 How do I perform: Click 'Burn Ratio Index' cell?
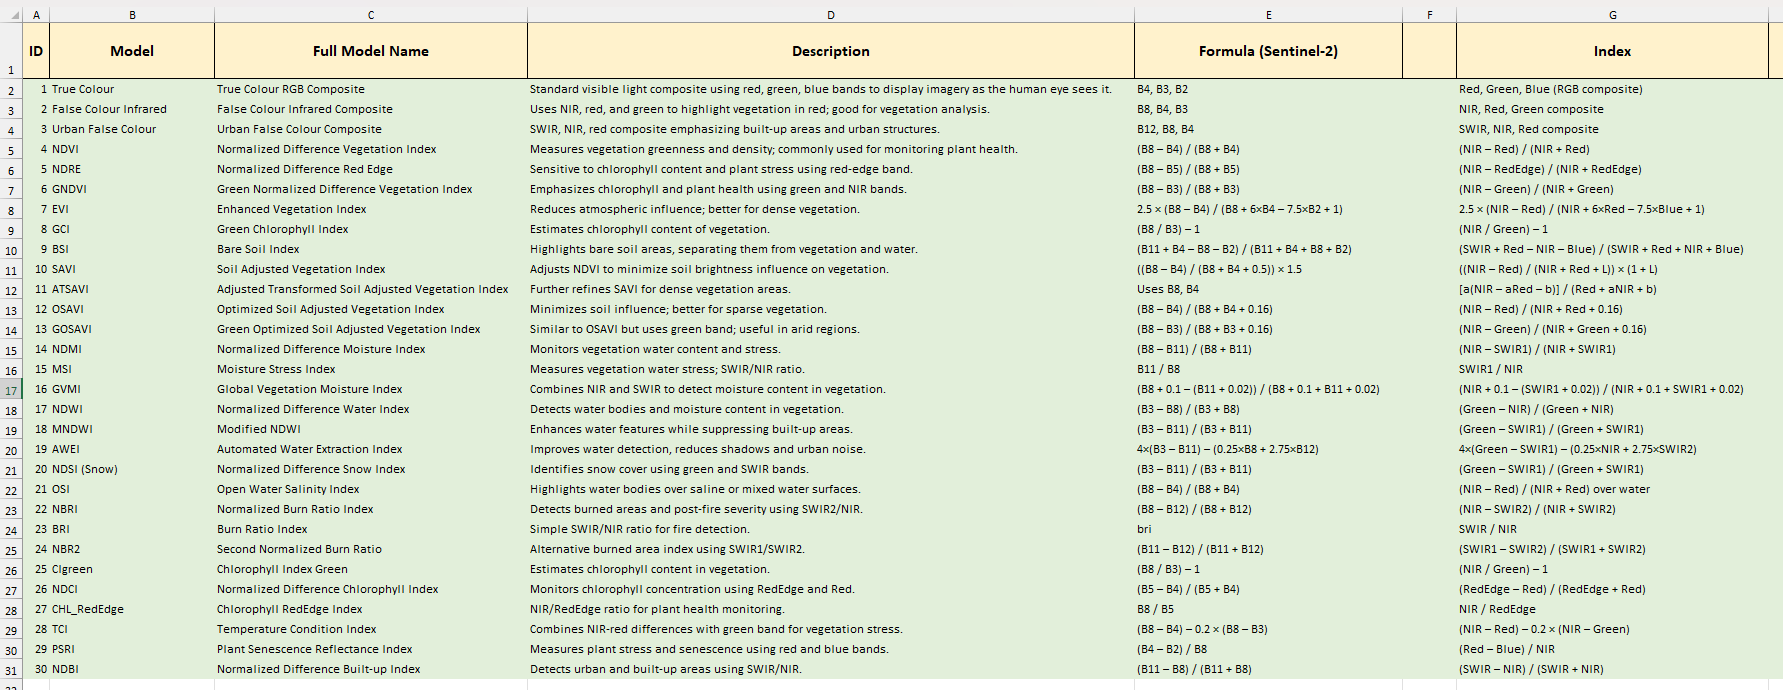click(x=371, y=529)
